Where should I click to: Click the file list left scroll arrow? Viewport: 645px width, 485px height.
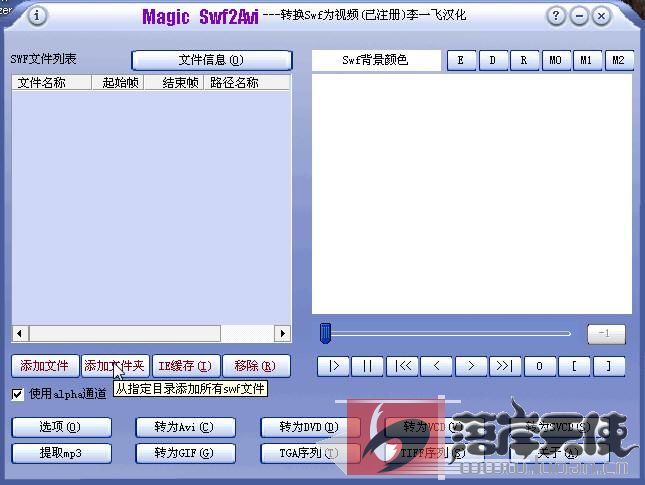[x=19, y=334]
